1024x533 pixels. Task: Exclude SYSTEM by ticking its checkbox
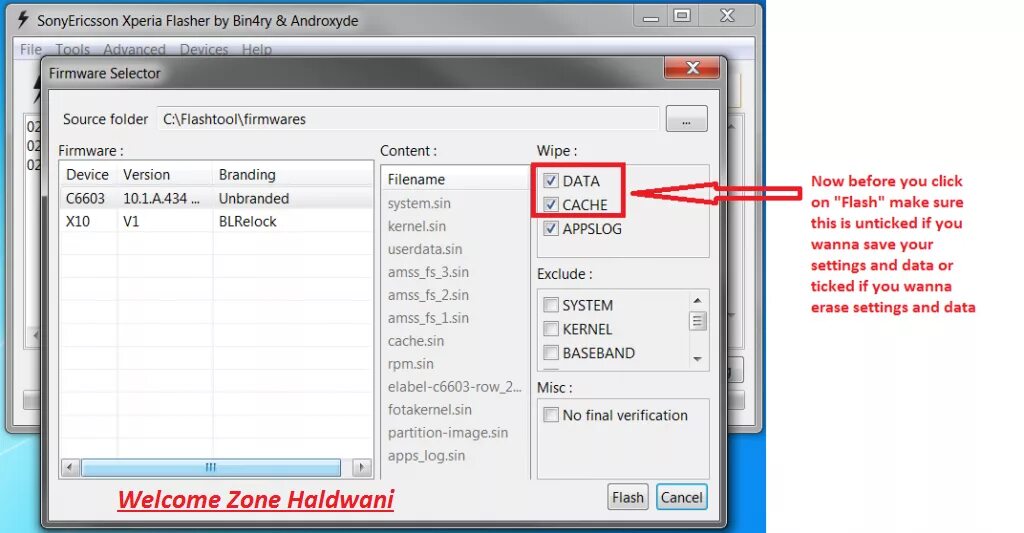[551, 305]
